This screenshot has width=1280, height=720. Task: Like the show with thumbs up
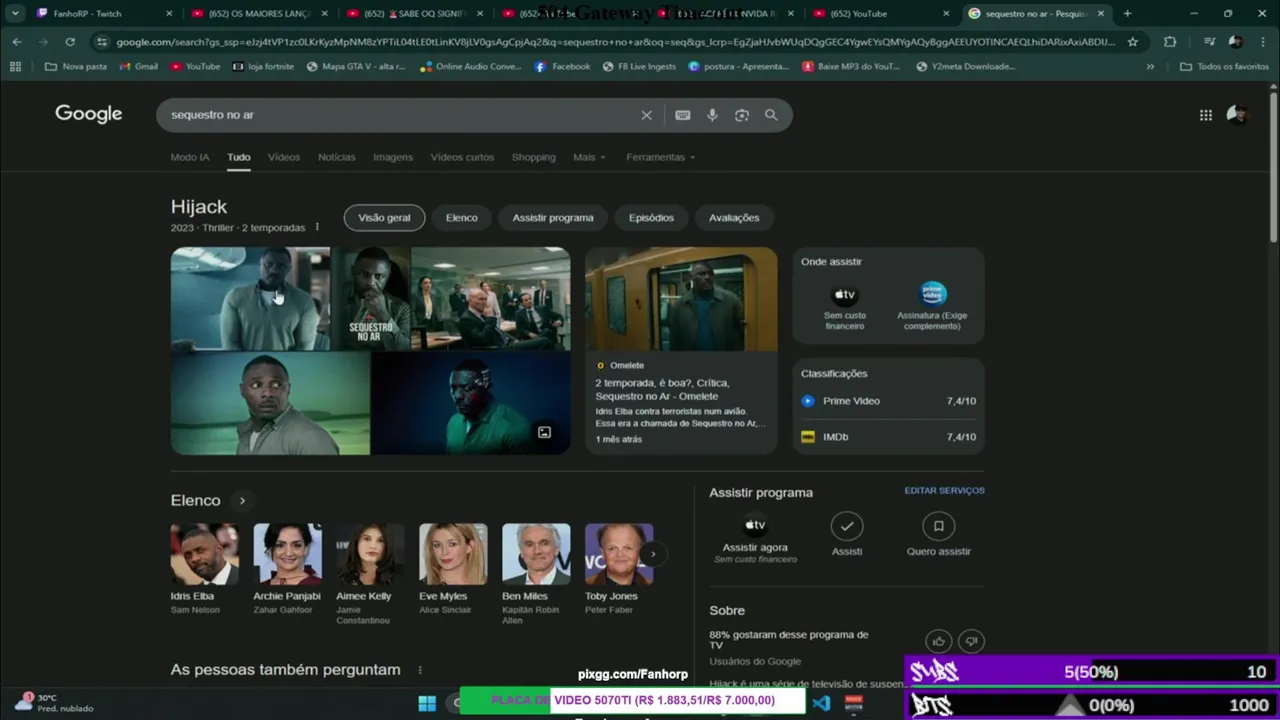point(938,641)
